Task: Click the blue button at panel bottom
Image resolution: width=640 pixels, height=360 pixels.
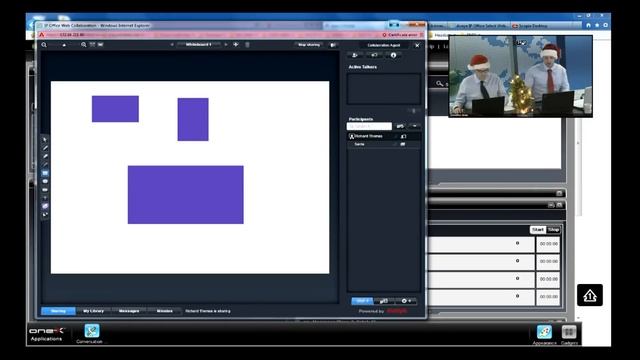Action: [362, 301]
